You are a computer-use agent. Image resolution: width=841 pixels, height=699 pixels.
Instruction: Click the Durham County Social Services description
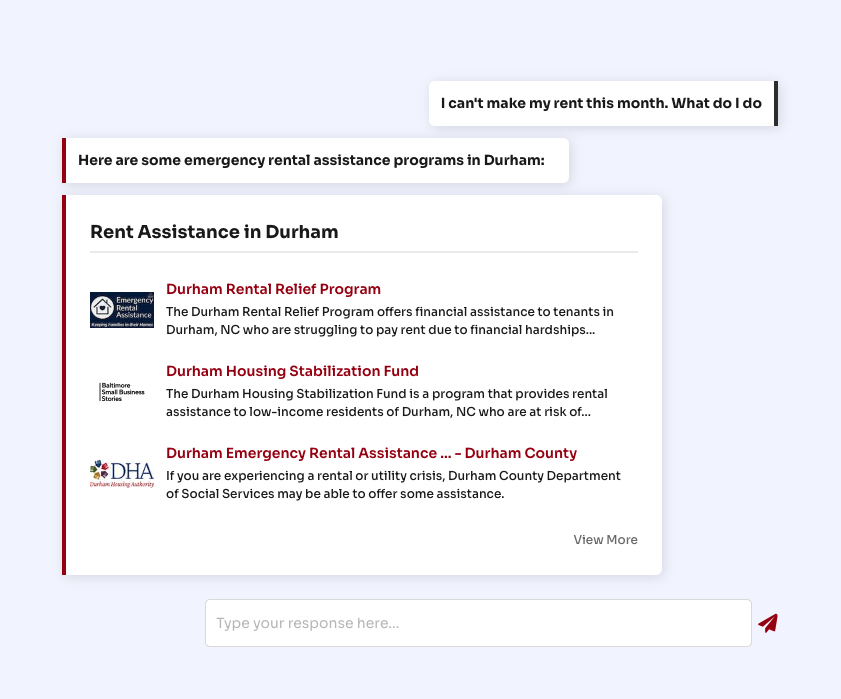pos(393,485)
